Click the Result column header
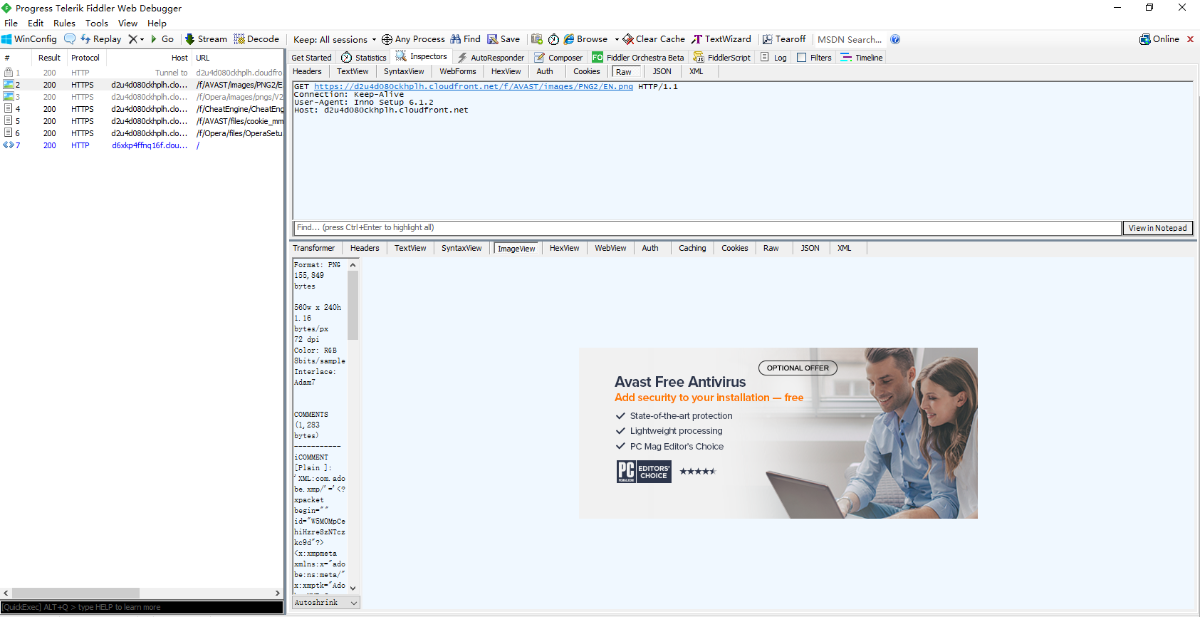The height and width of the screenshot is (617, 1200). 49,58
